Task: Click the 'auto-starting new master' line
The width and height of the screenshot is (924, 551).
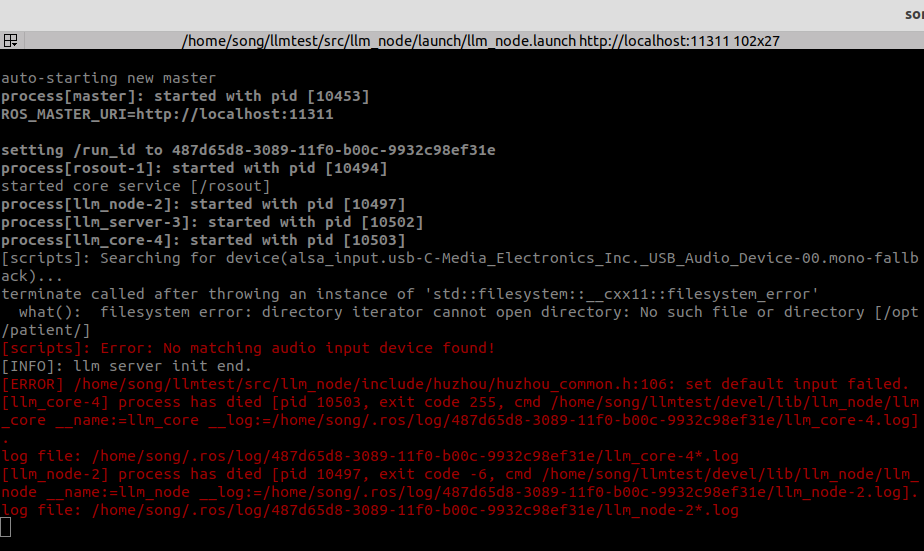Action: coord(108,78)
